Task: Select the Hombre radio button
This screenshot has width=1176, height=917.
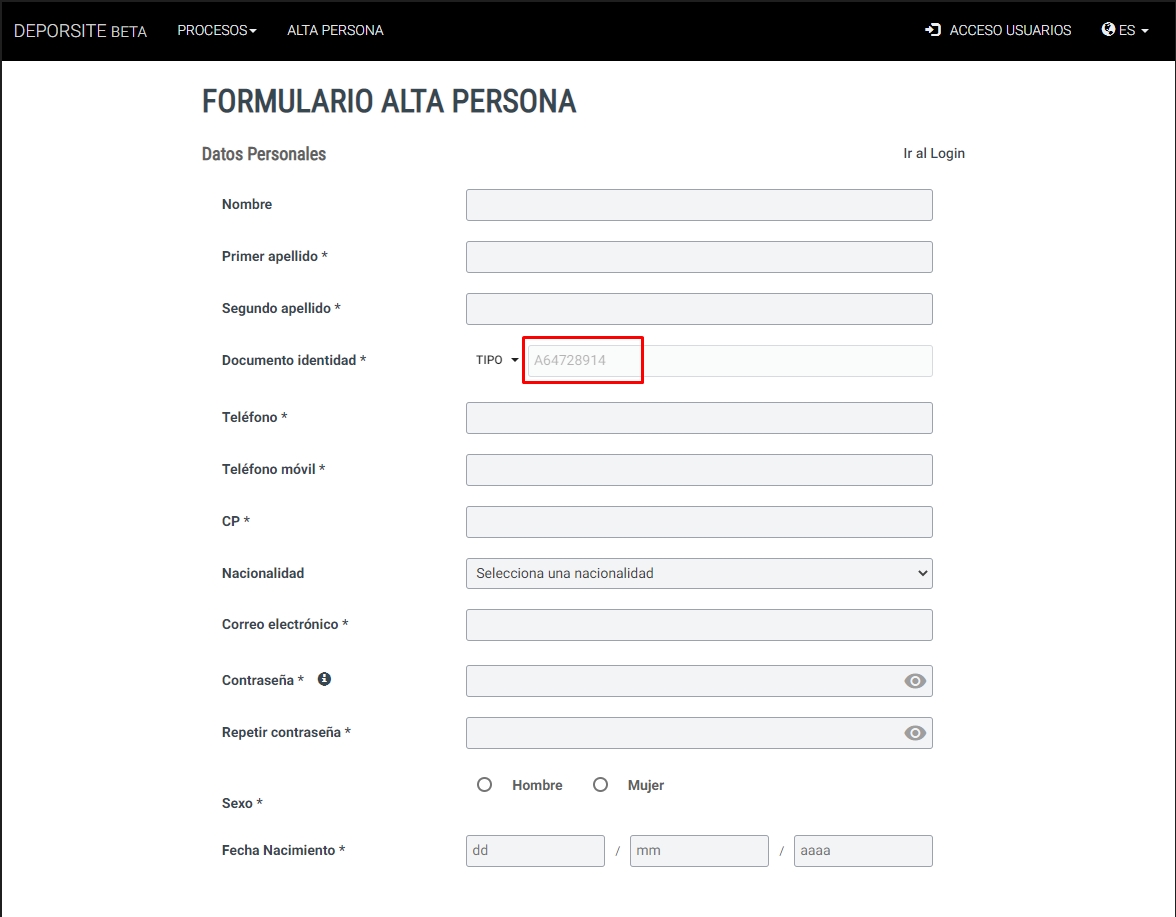Action: (484, 784)
